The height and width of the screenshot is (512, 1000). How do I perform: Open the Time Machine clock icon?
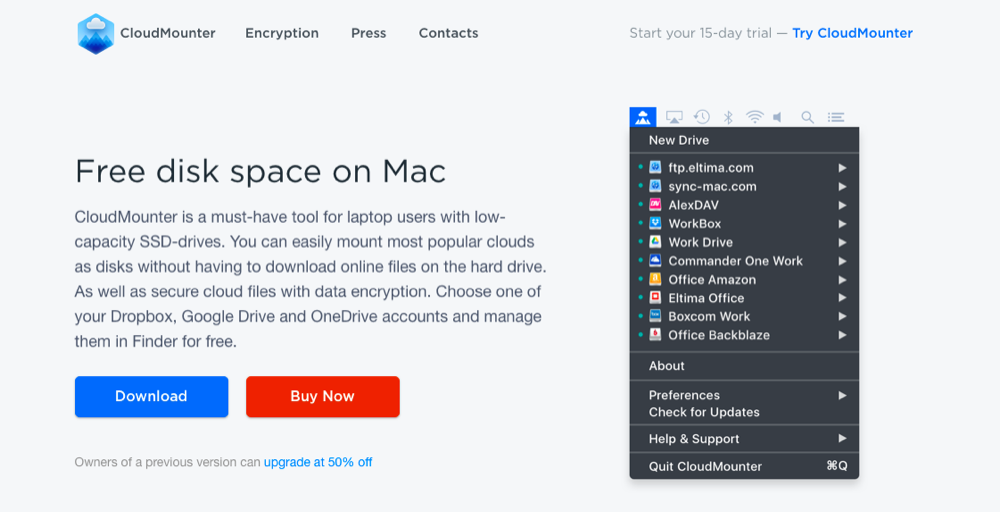702,117
